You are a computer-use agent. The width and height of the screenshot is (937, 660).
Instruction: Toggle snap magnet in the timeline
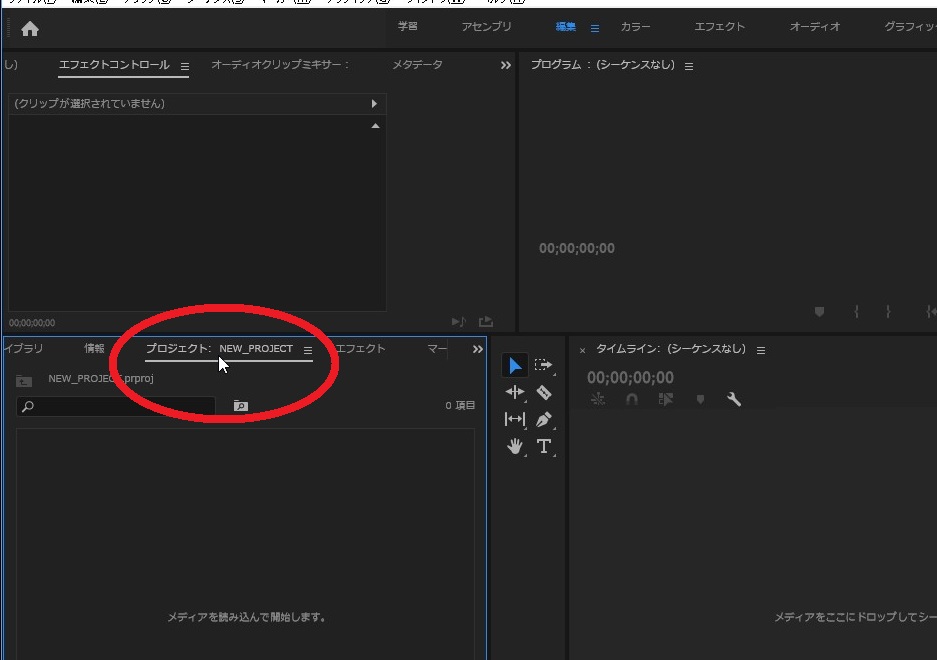[x=631, y=400]
